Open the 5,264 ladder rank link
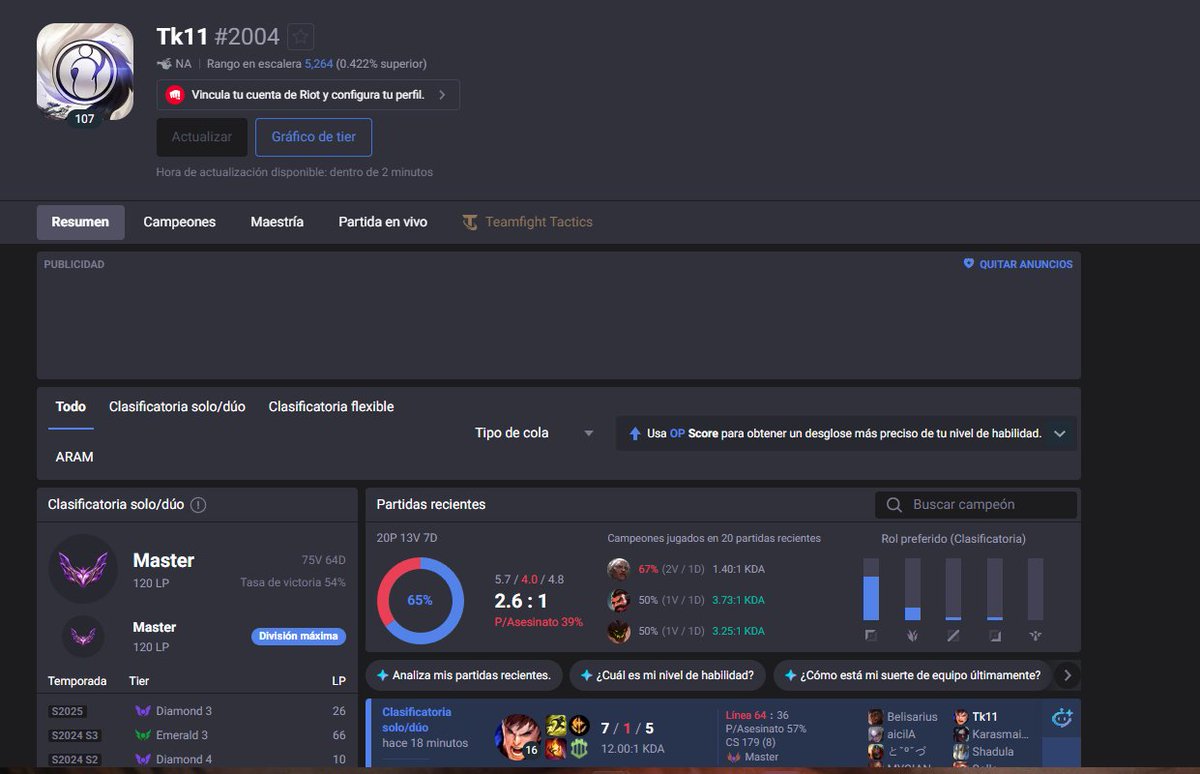Image resolution: width=1200 pixels, height=774 pixels. point(318,64)
